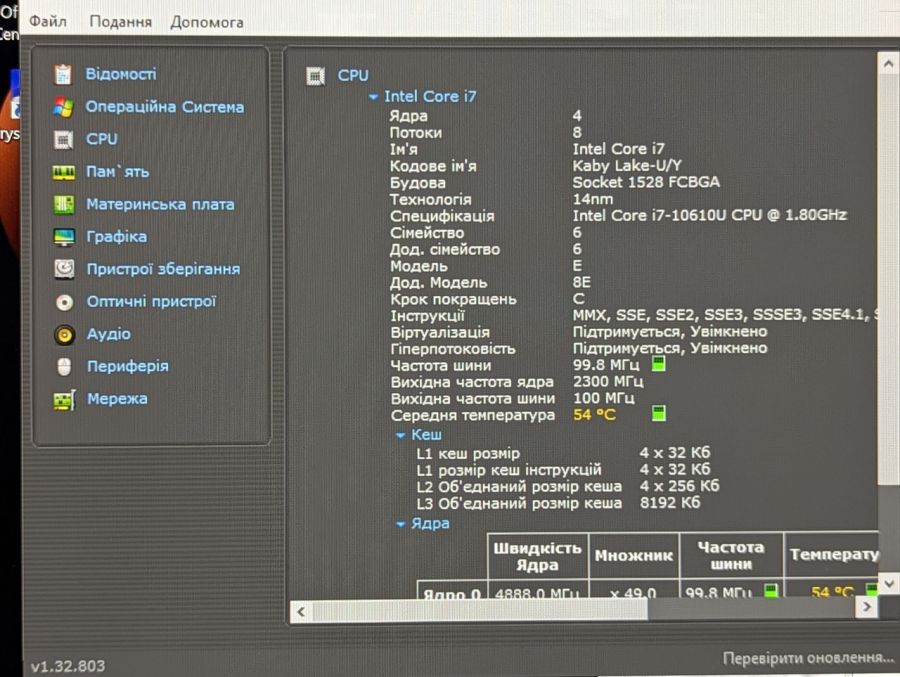Open Графіка section

click(x=117, y=237)
